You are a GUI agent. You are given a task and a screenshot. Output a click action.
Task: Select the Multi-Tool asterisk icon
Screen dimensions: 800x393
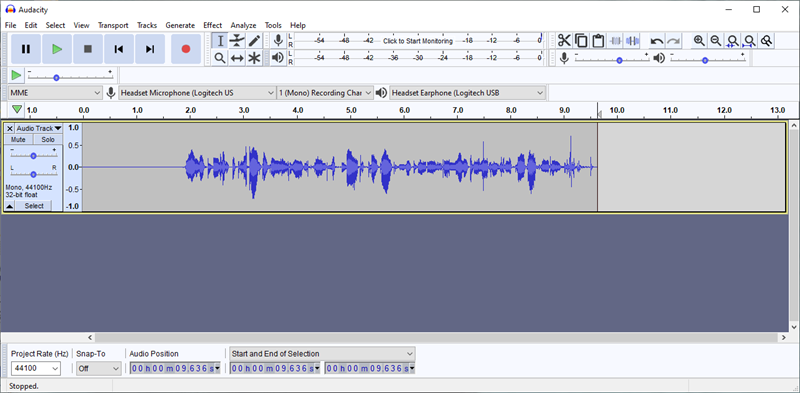[x=254, y=58]
